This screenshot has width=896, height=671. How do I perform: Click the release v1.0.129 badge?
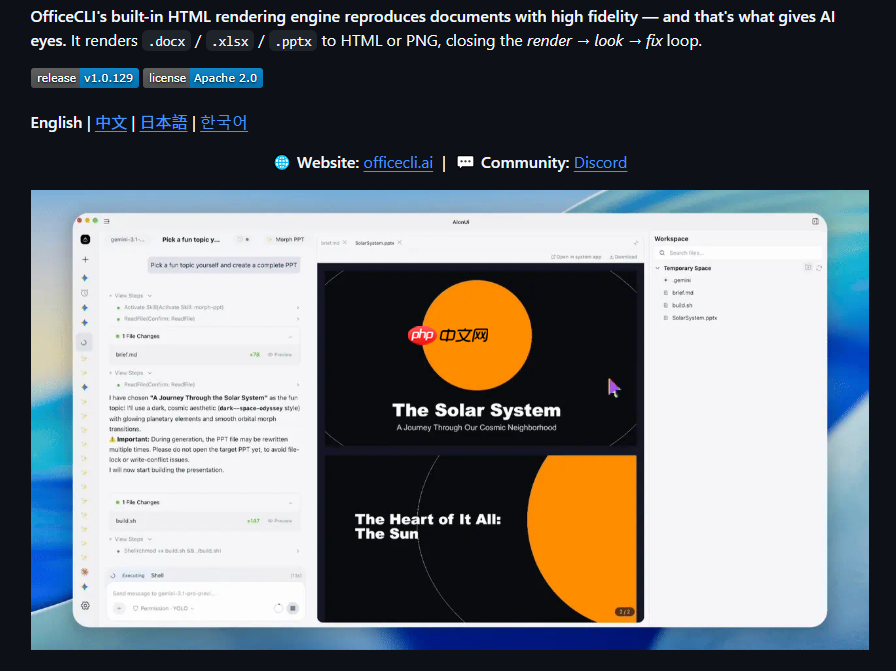(85, 78)
